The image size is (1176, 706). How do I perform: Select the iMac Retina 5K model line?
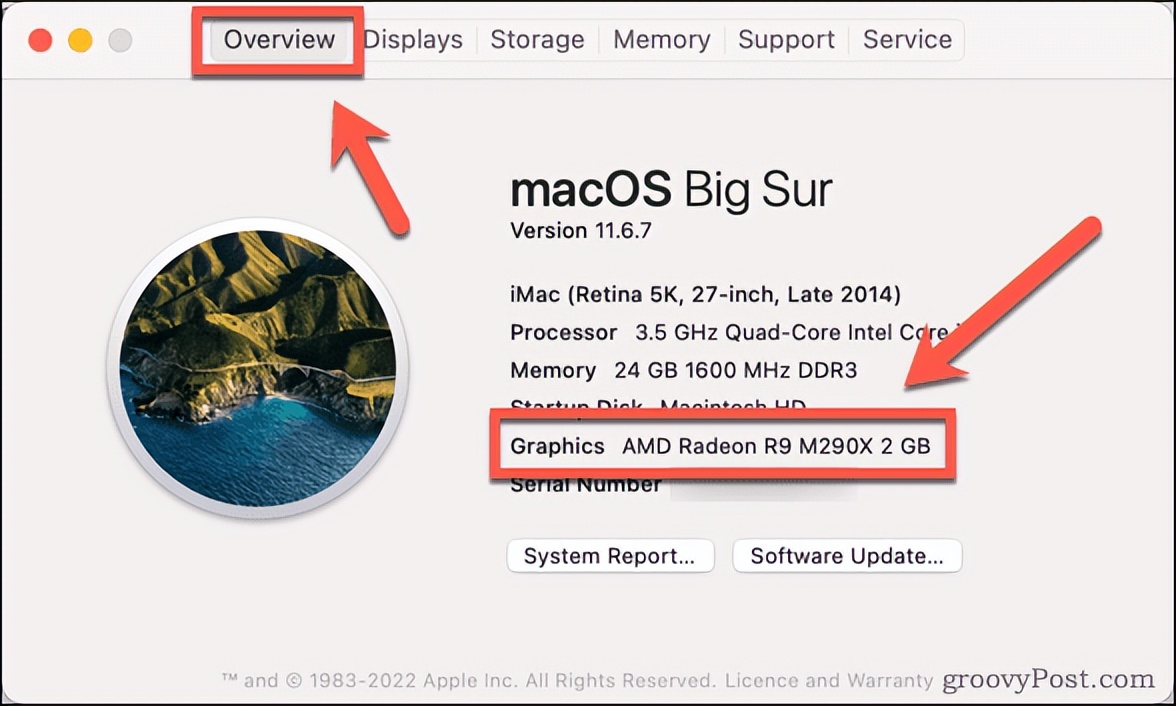(x=705, y=295)
